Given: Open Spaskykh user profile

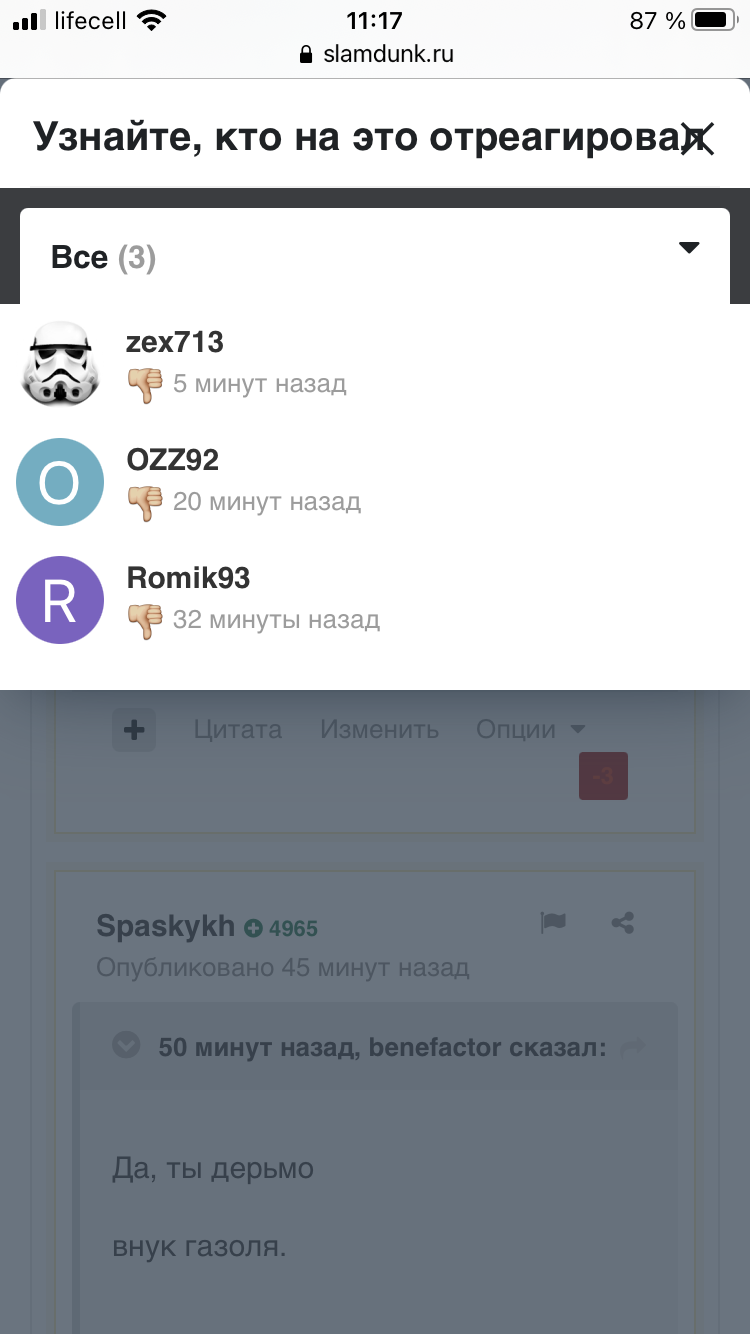Looking at the screenshot, I should coord(165,927).
